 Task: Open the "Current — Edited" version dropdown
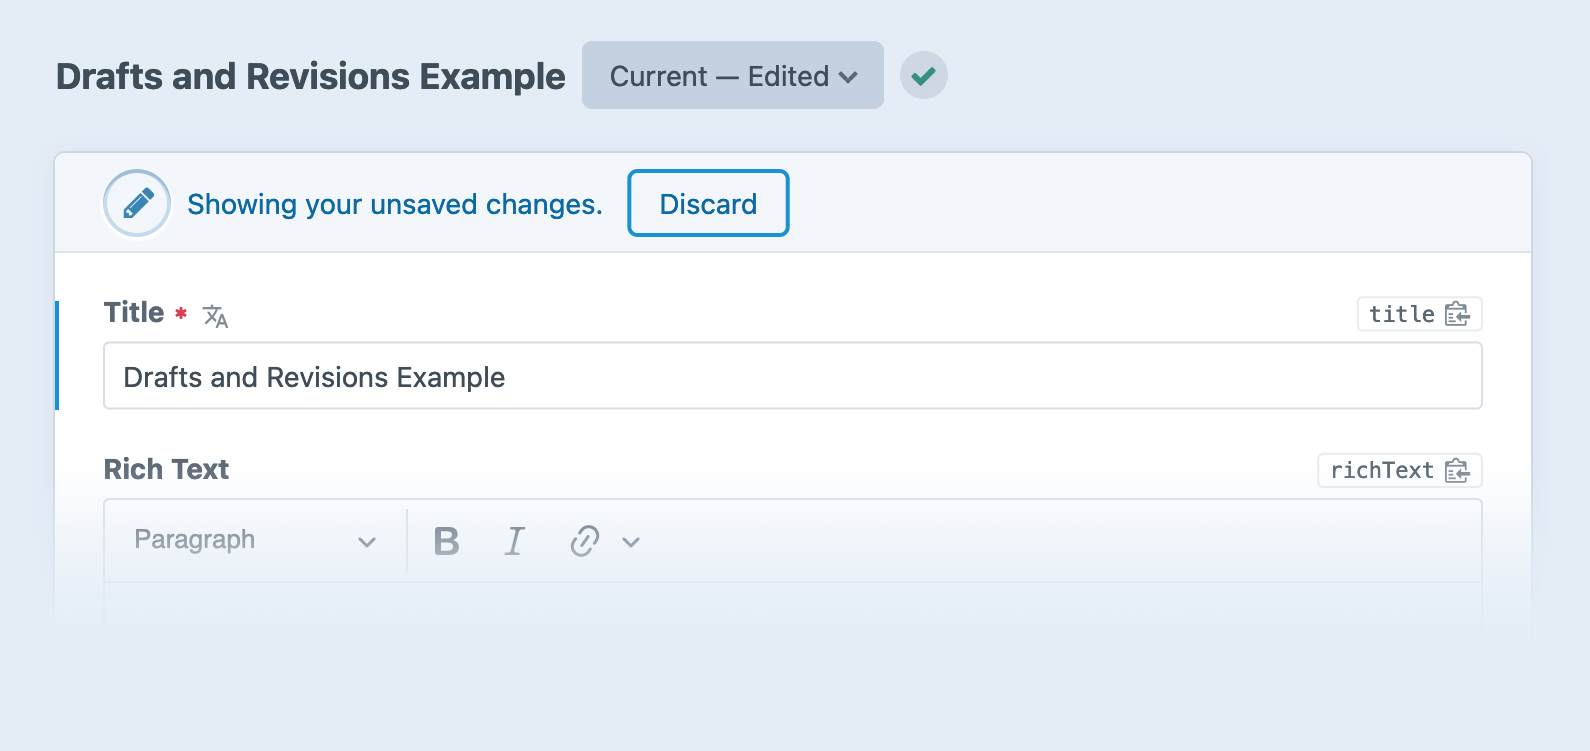point(732,75)
